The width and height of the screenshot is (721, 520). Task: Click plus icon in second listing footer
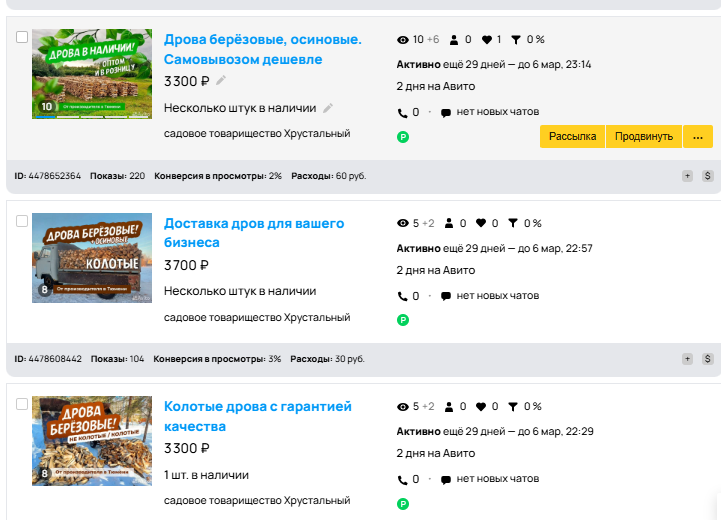coord(687,359)
